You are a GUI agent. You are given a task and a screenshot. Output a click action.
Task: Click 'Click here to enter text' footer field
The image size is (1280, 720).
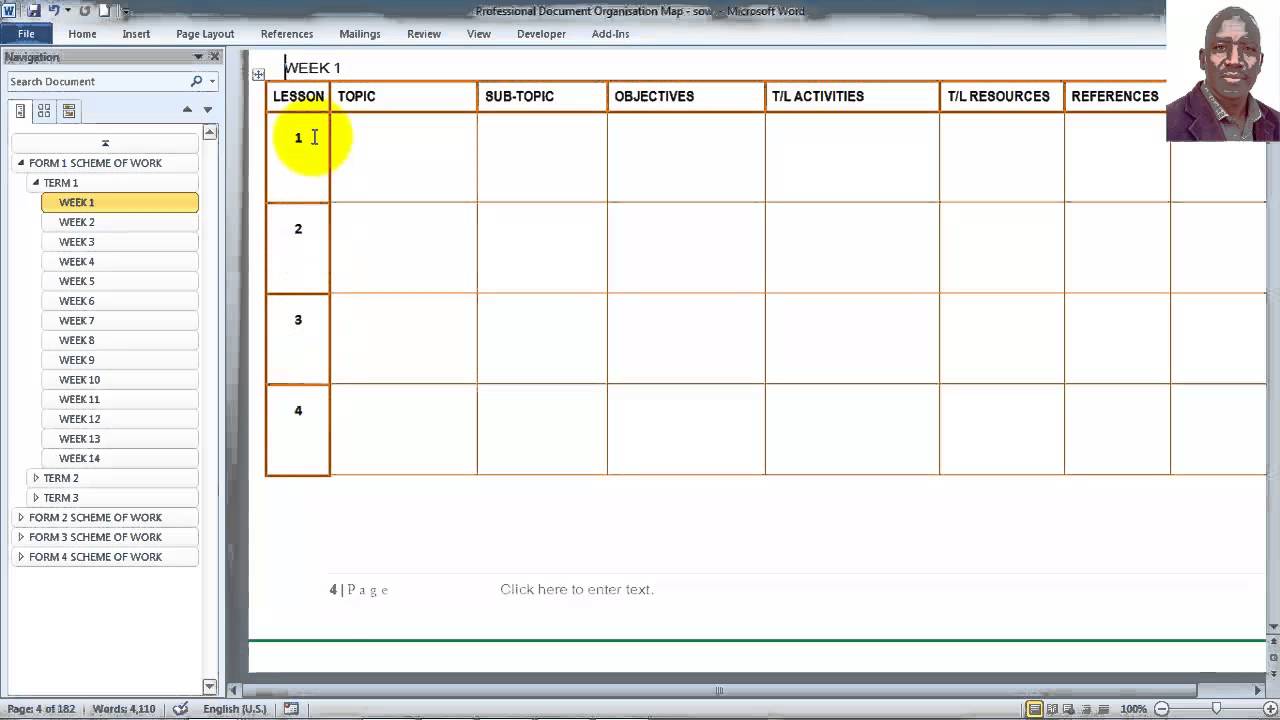pyautogui.click(x=577, y=589)
